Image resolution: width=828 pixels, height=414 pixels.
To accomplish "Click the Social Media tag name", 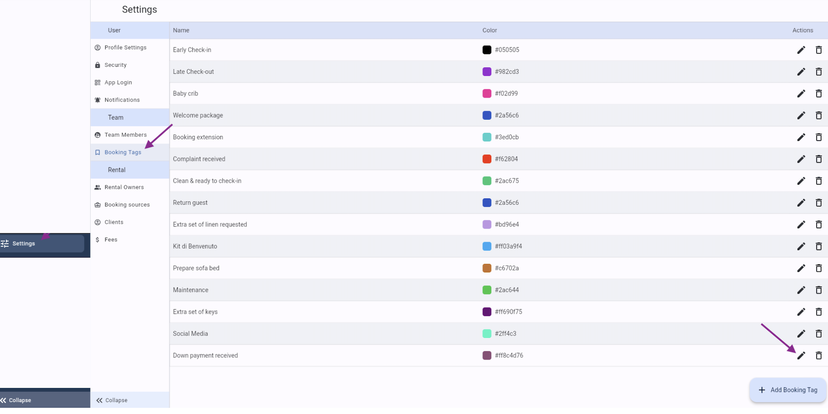I will click(x=190, y=334).
